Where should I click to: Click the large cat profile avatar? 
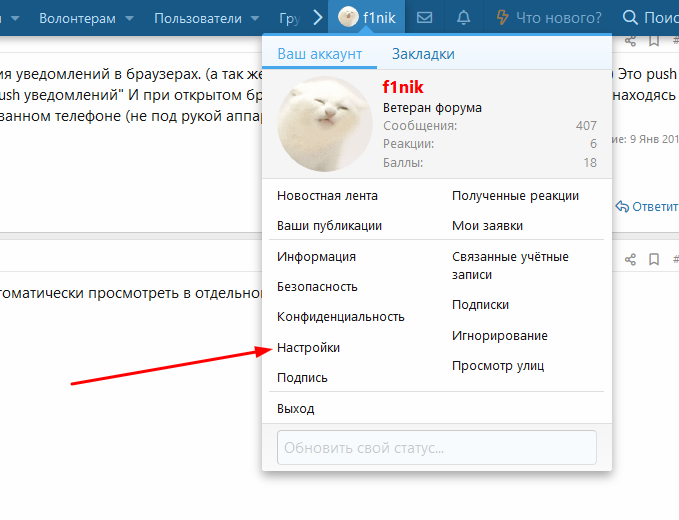(x=325, y=124)
